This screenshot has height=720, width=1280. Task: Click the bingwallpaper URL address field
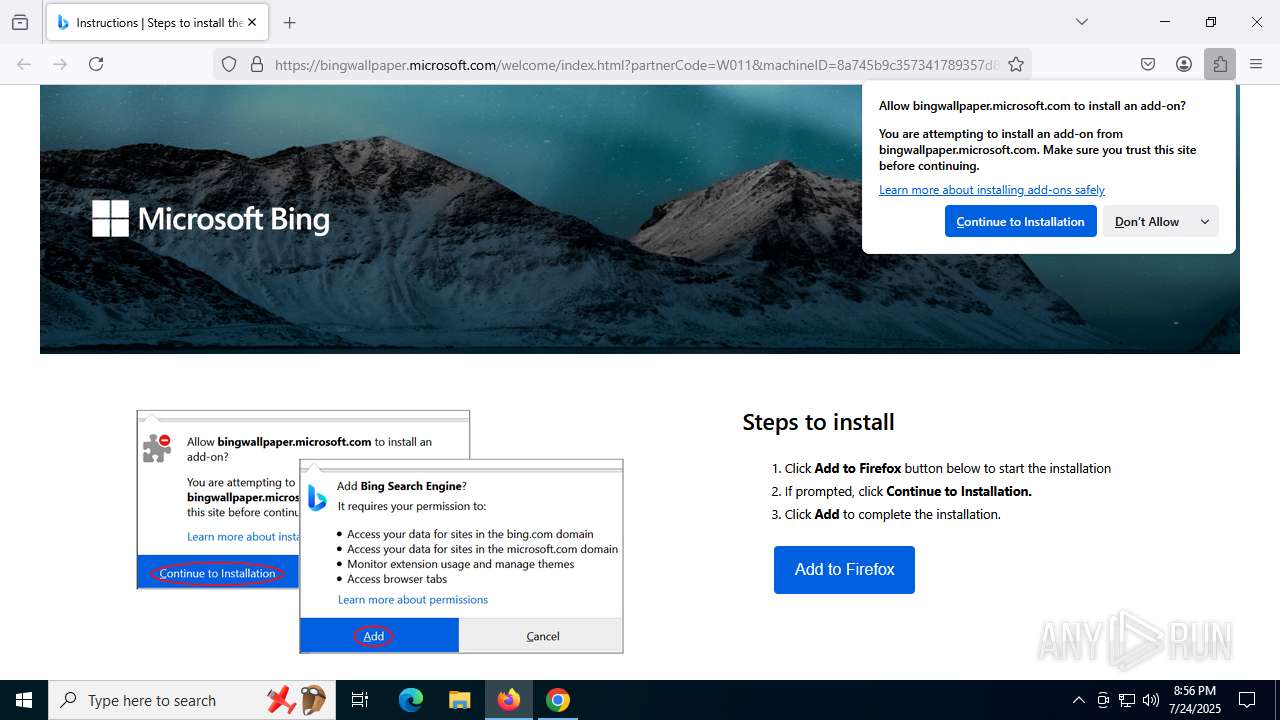point(635,64)
